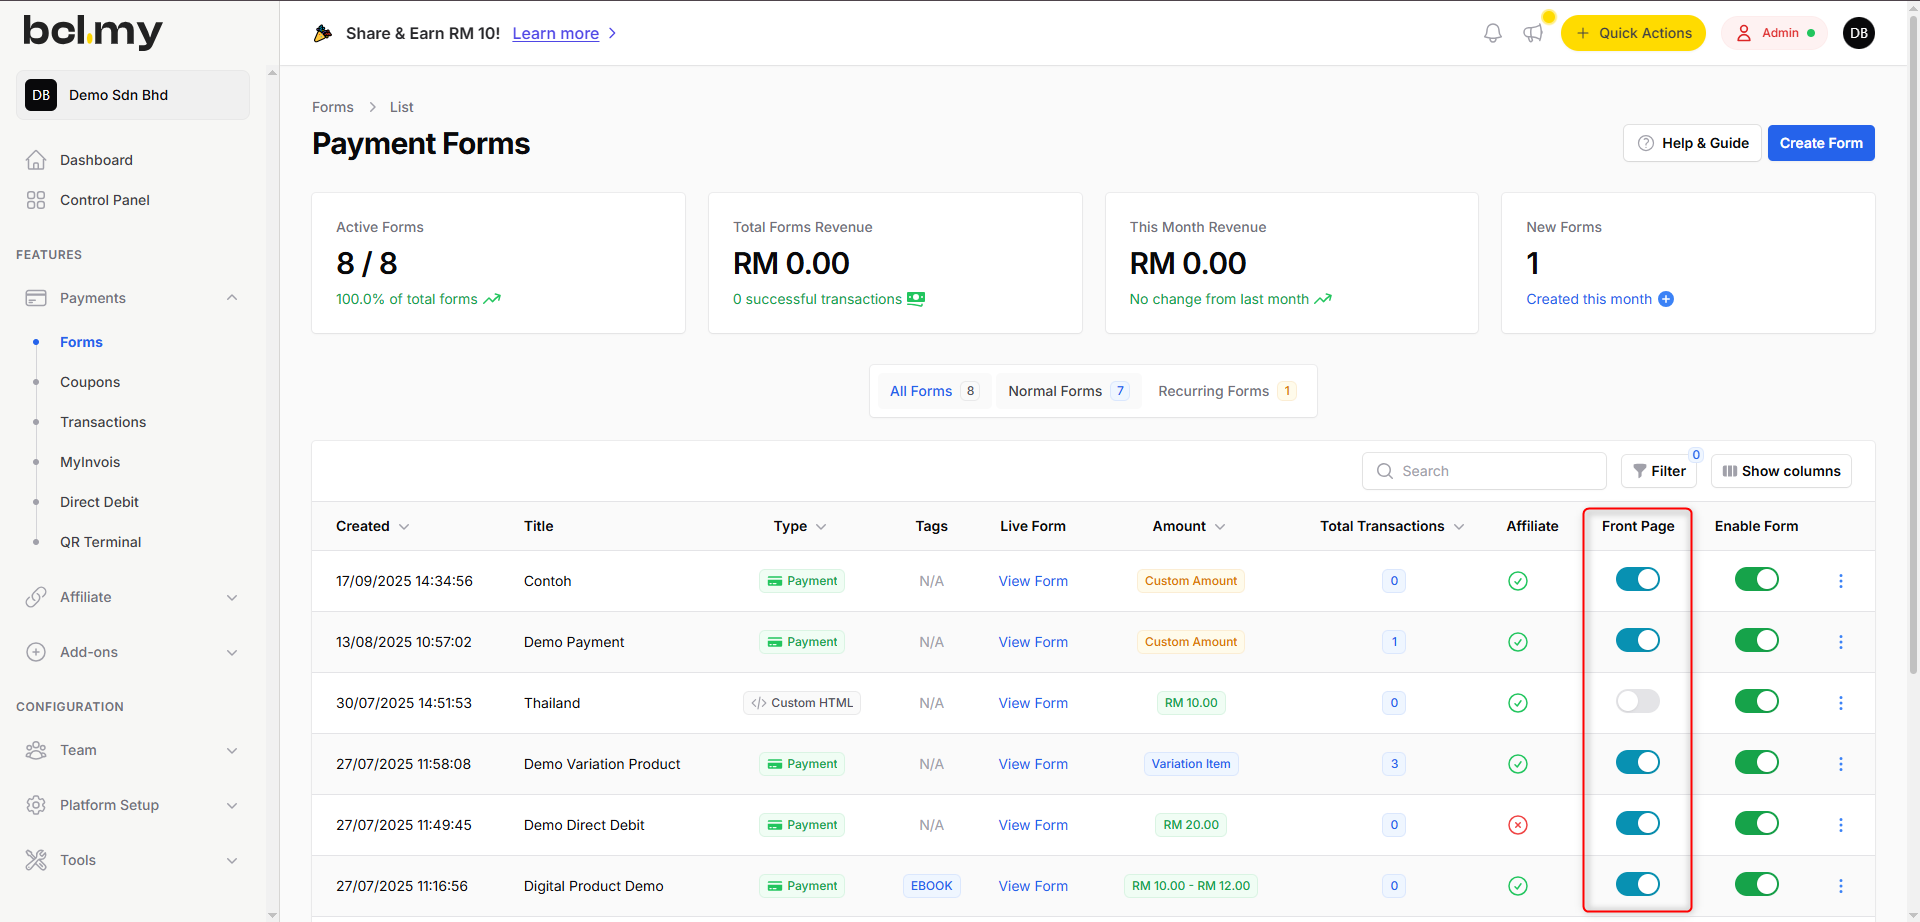Open MyInvois in the Payments submenu

click(x=90, y=462)
